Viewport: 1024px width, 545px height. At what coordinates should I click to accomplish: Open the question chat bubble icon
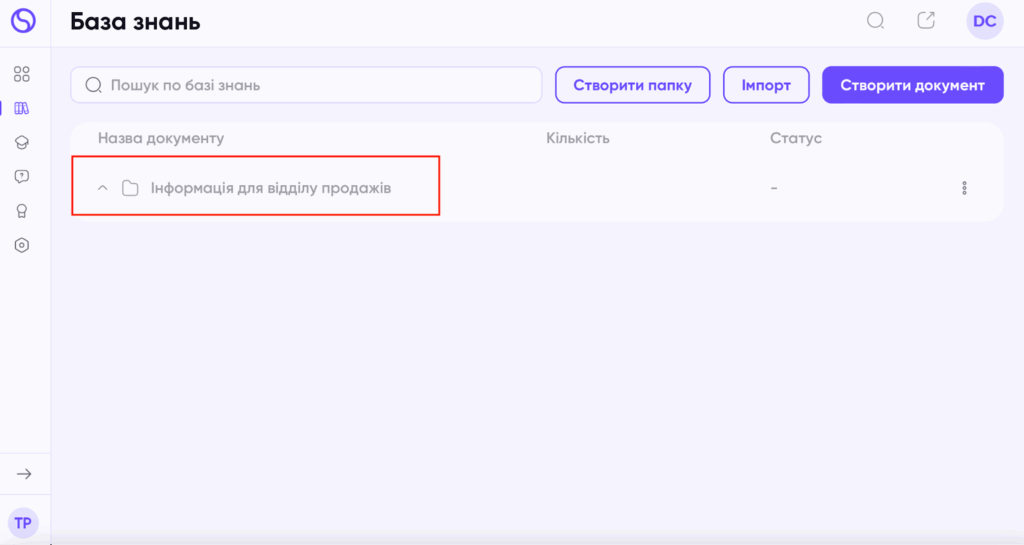pyautogui.click(x=22, y=177)
